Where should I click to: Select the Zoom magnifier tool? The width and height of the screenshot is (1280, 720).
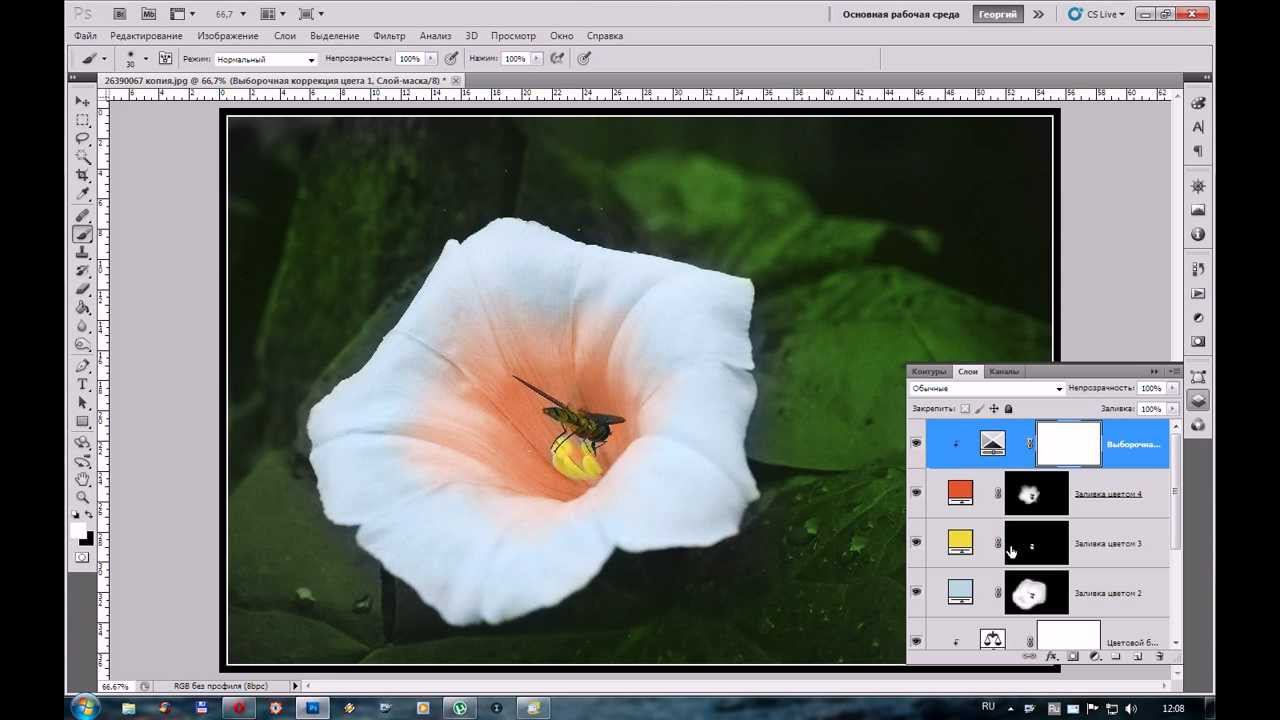tap(83, 497)
